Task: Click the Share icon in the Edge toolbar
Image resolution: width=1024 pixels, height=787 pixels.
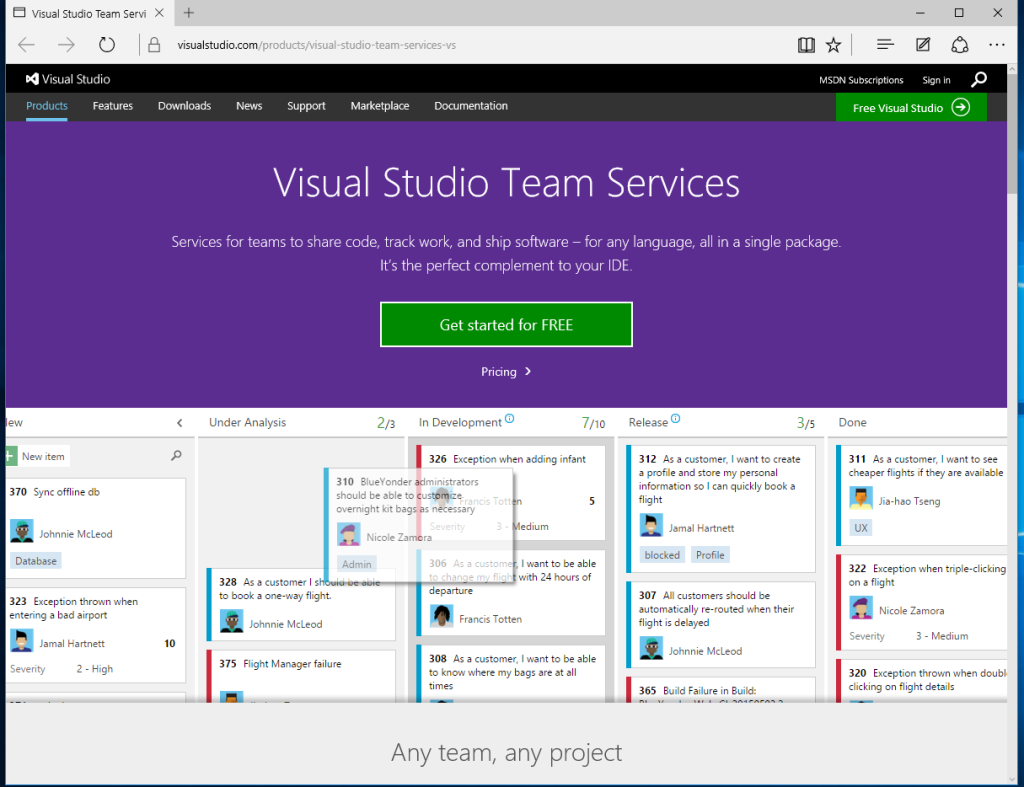Action: click(960, 44)
